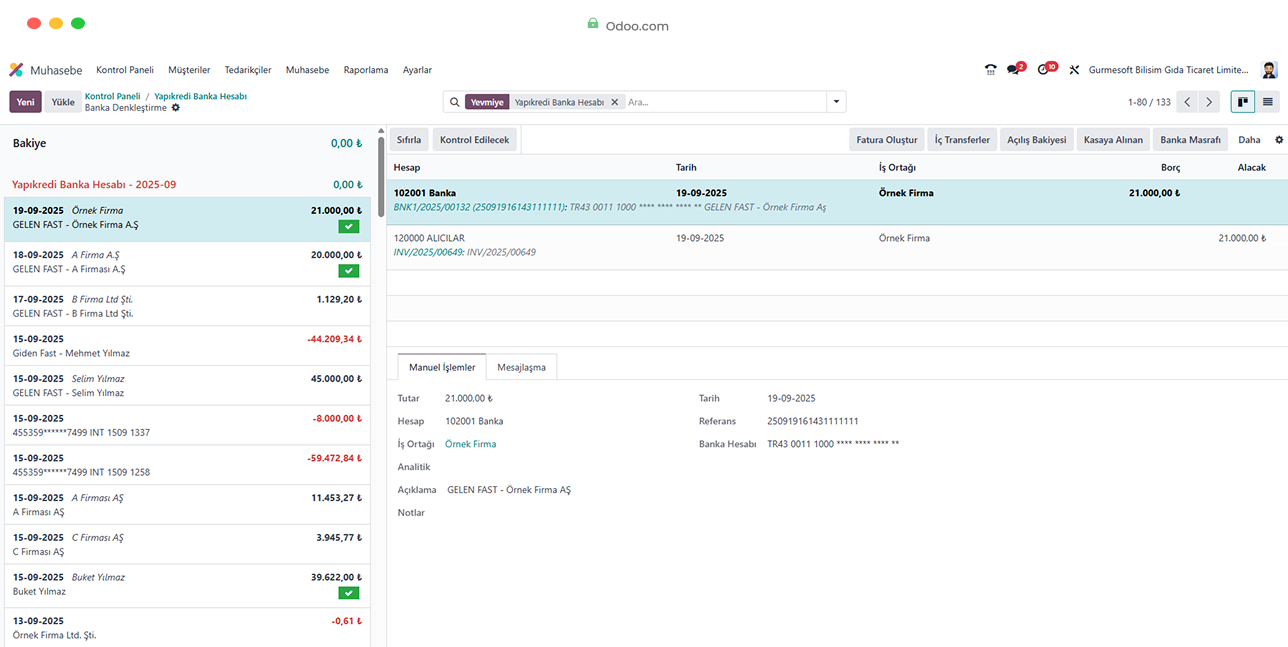Toggle green checkmark on Buket Yılmaz transaction
1288x647 pixels.
coord(348,593)
